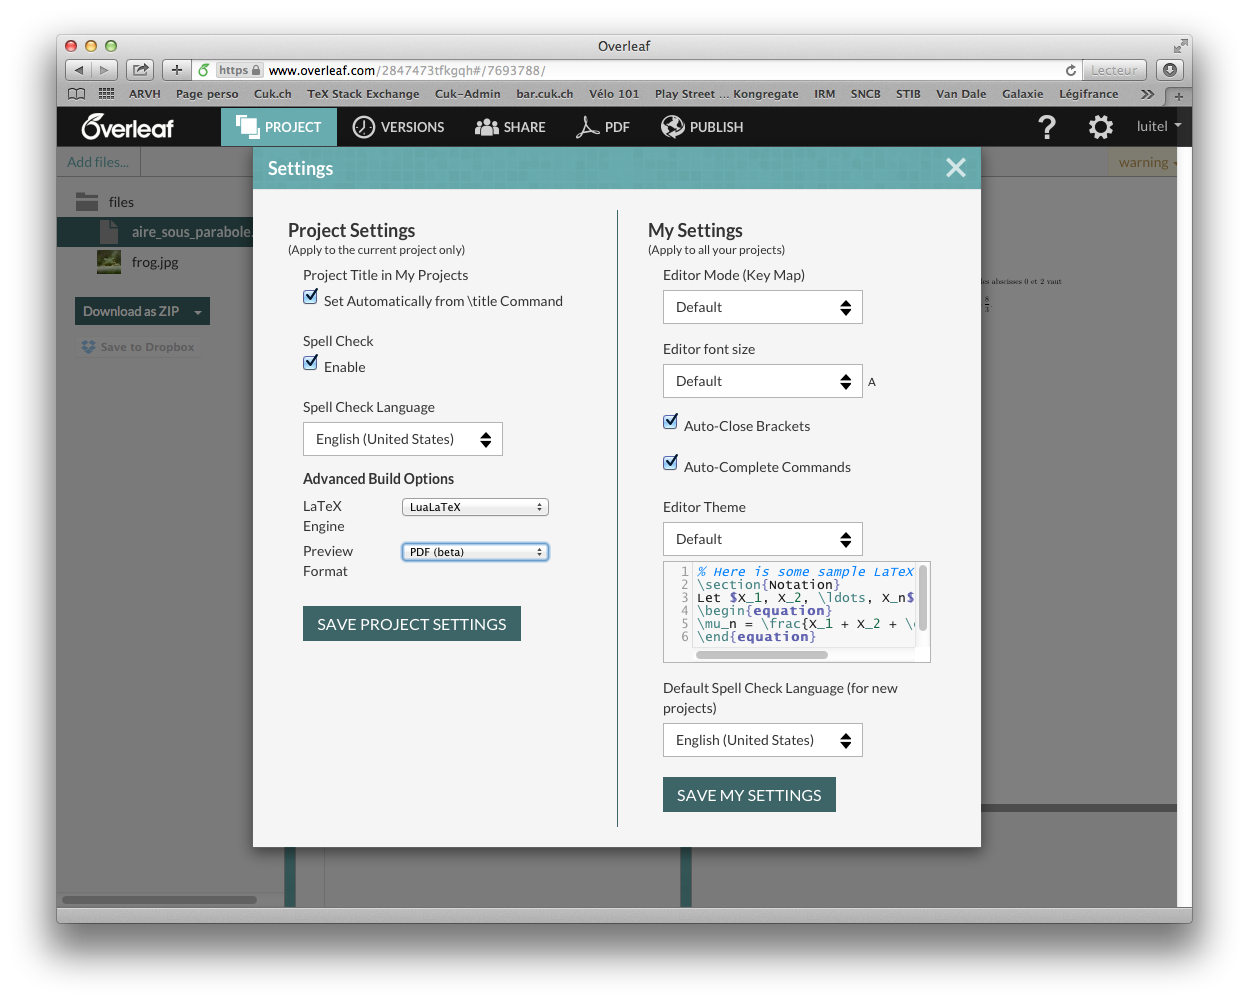Viewport: 1249px width, 1002px height.
Task: Open Editor Theme dropdown
Action: coord(763,539)
